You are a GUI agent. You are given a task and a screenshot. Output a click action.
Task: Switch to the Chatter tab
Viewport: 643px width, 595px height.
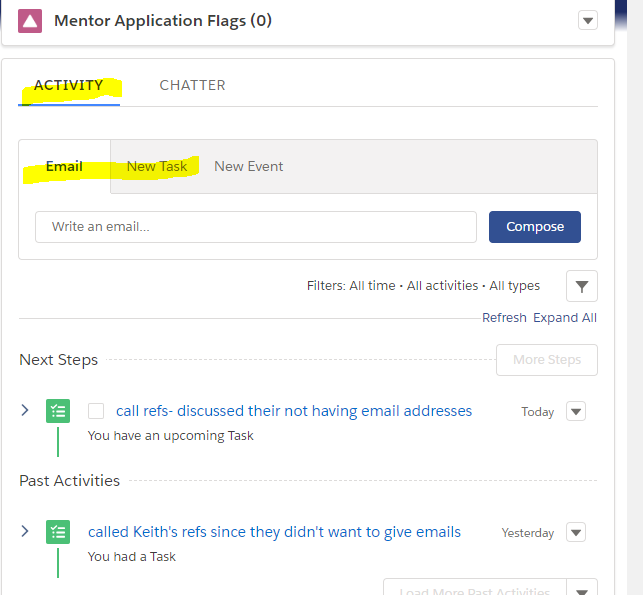point(192,85)
